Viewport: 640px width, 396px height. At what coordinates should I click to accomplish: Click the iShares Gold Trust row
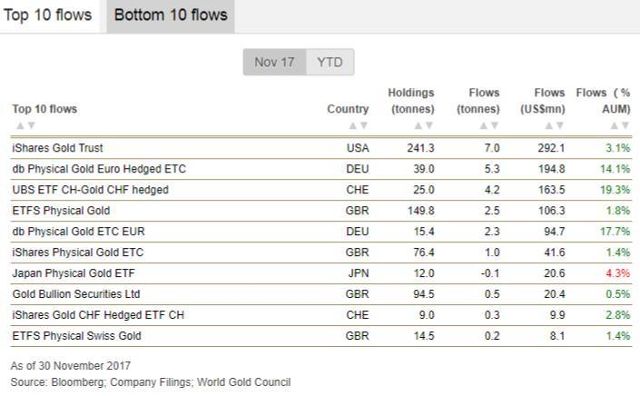click(x=321, y=148)
